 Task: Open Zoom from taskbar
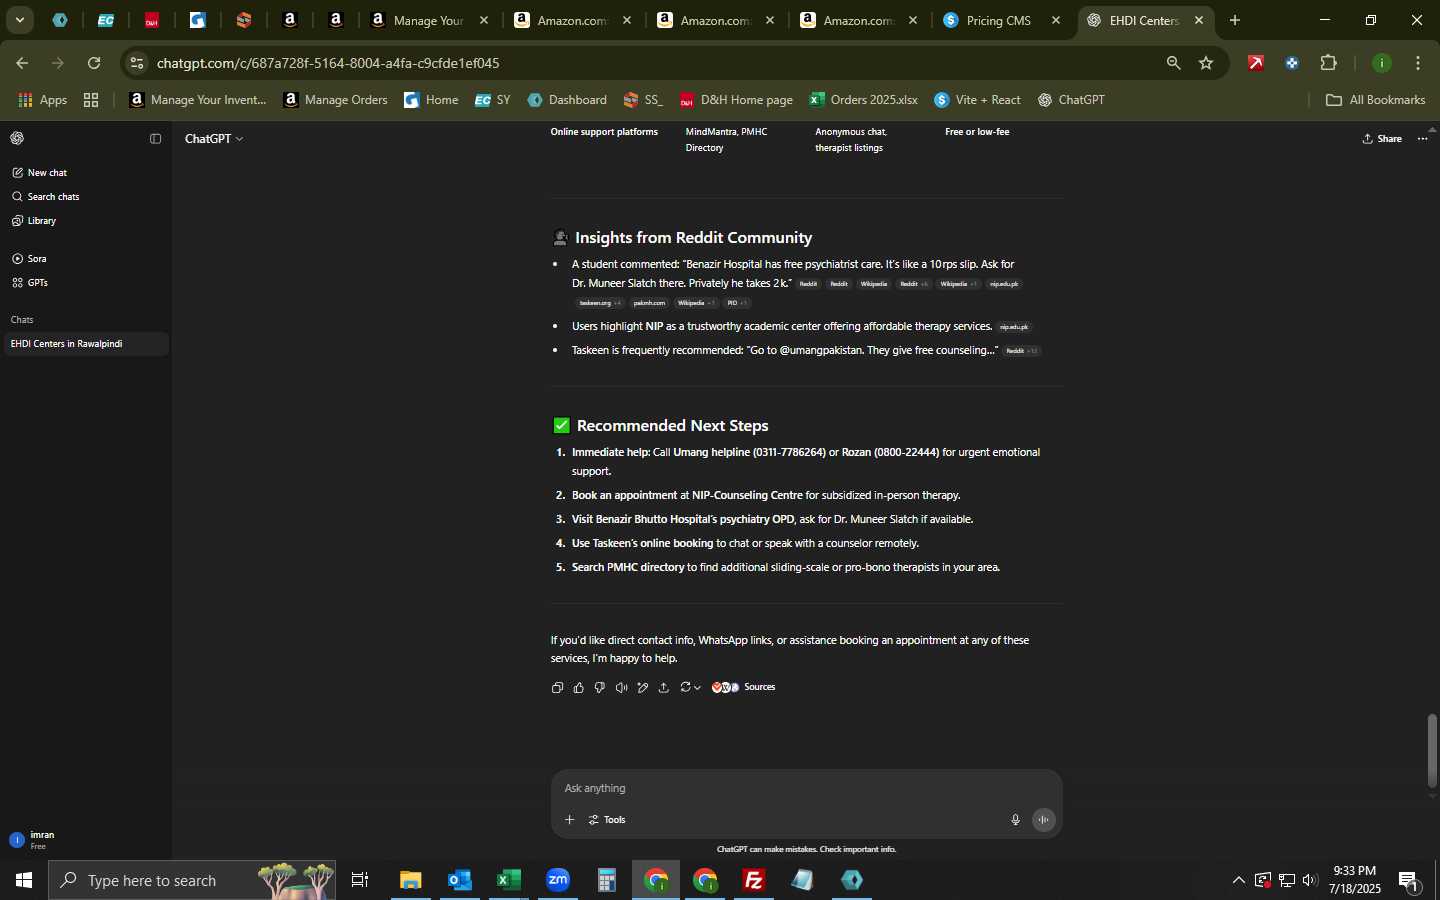[558, 880]
